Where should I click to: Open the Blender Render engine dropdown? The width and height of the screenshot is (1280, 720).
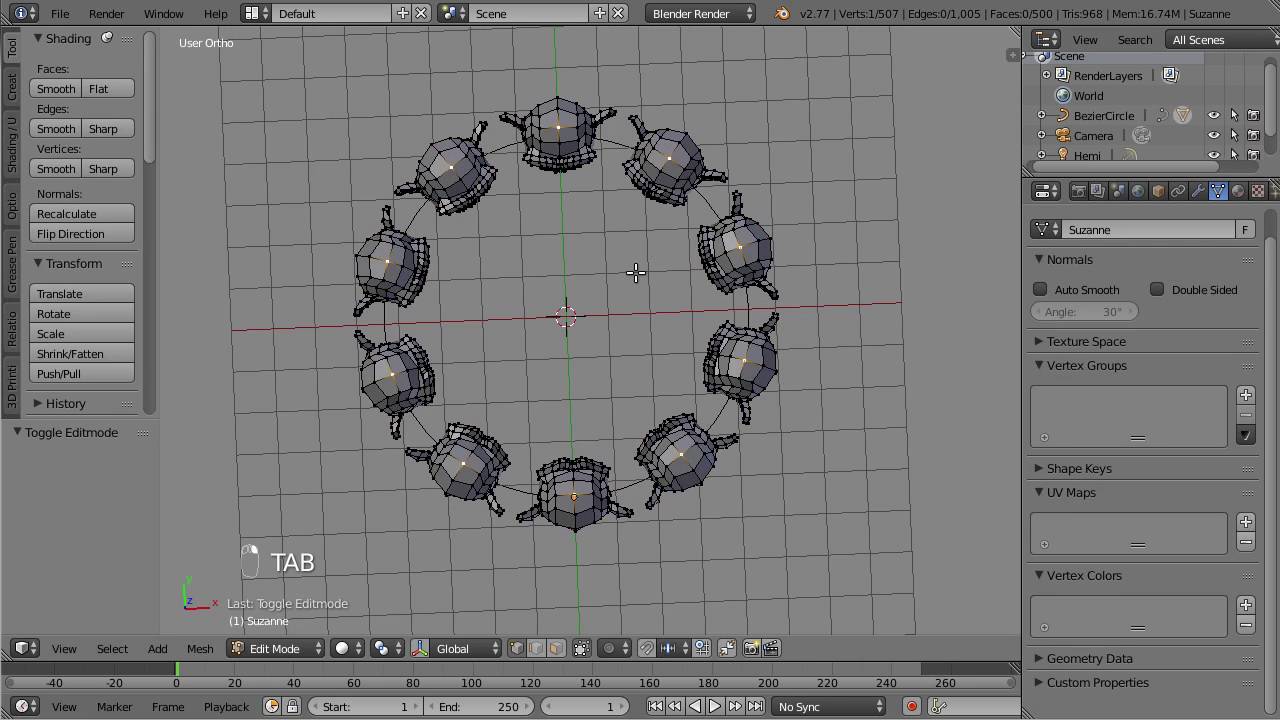[701, 14]
